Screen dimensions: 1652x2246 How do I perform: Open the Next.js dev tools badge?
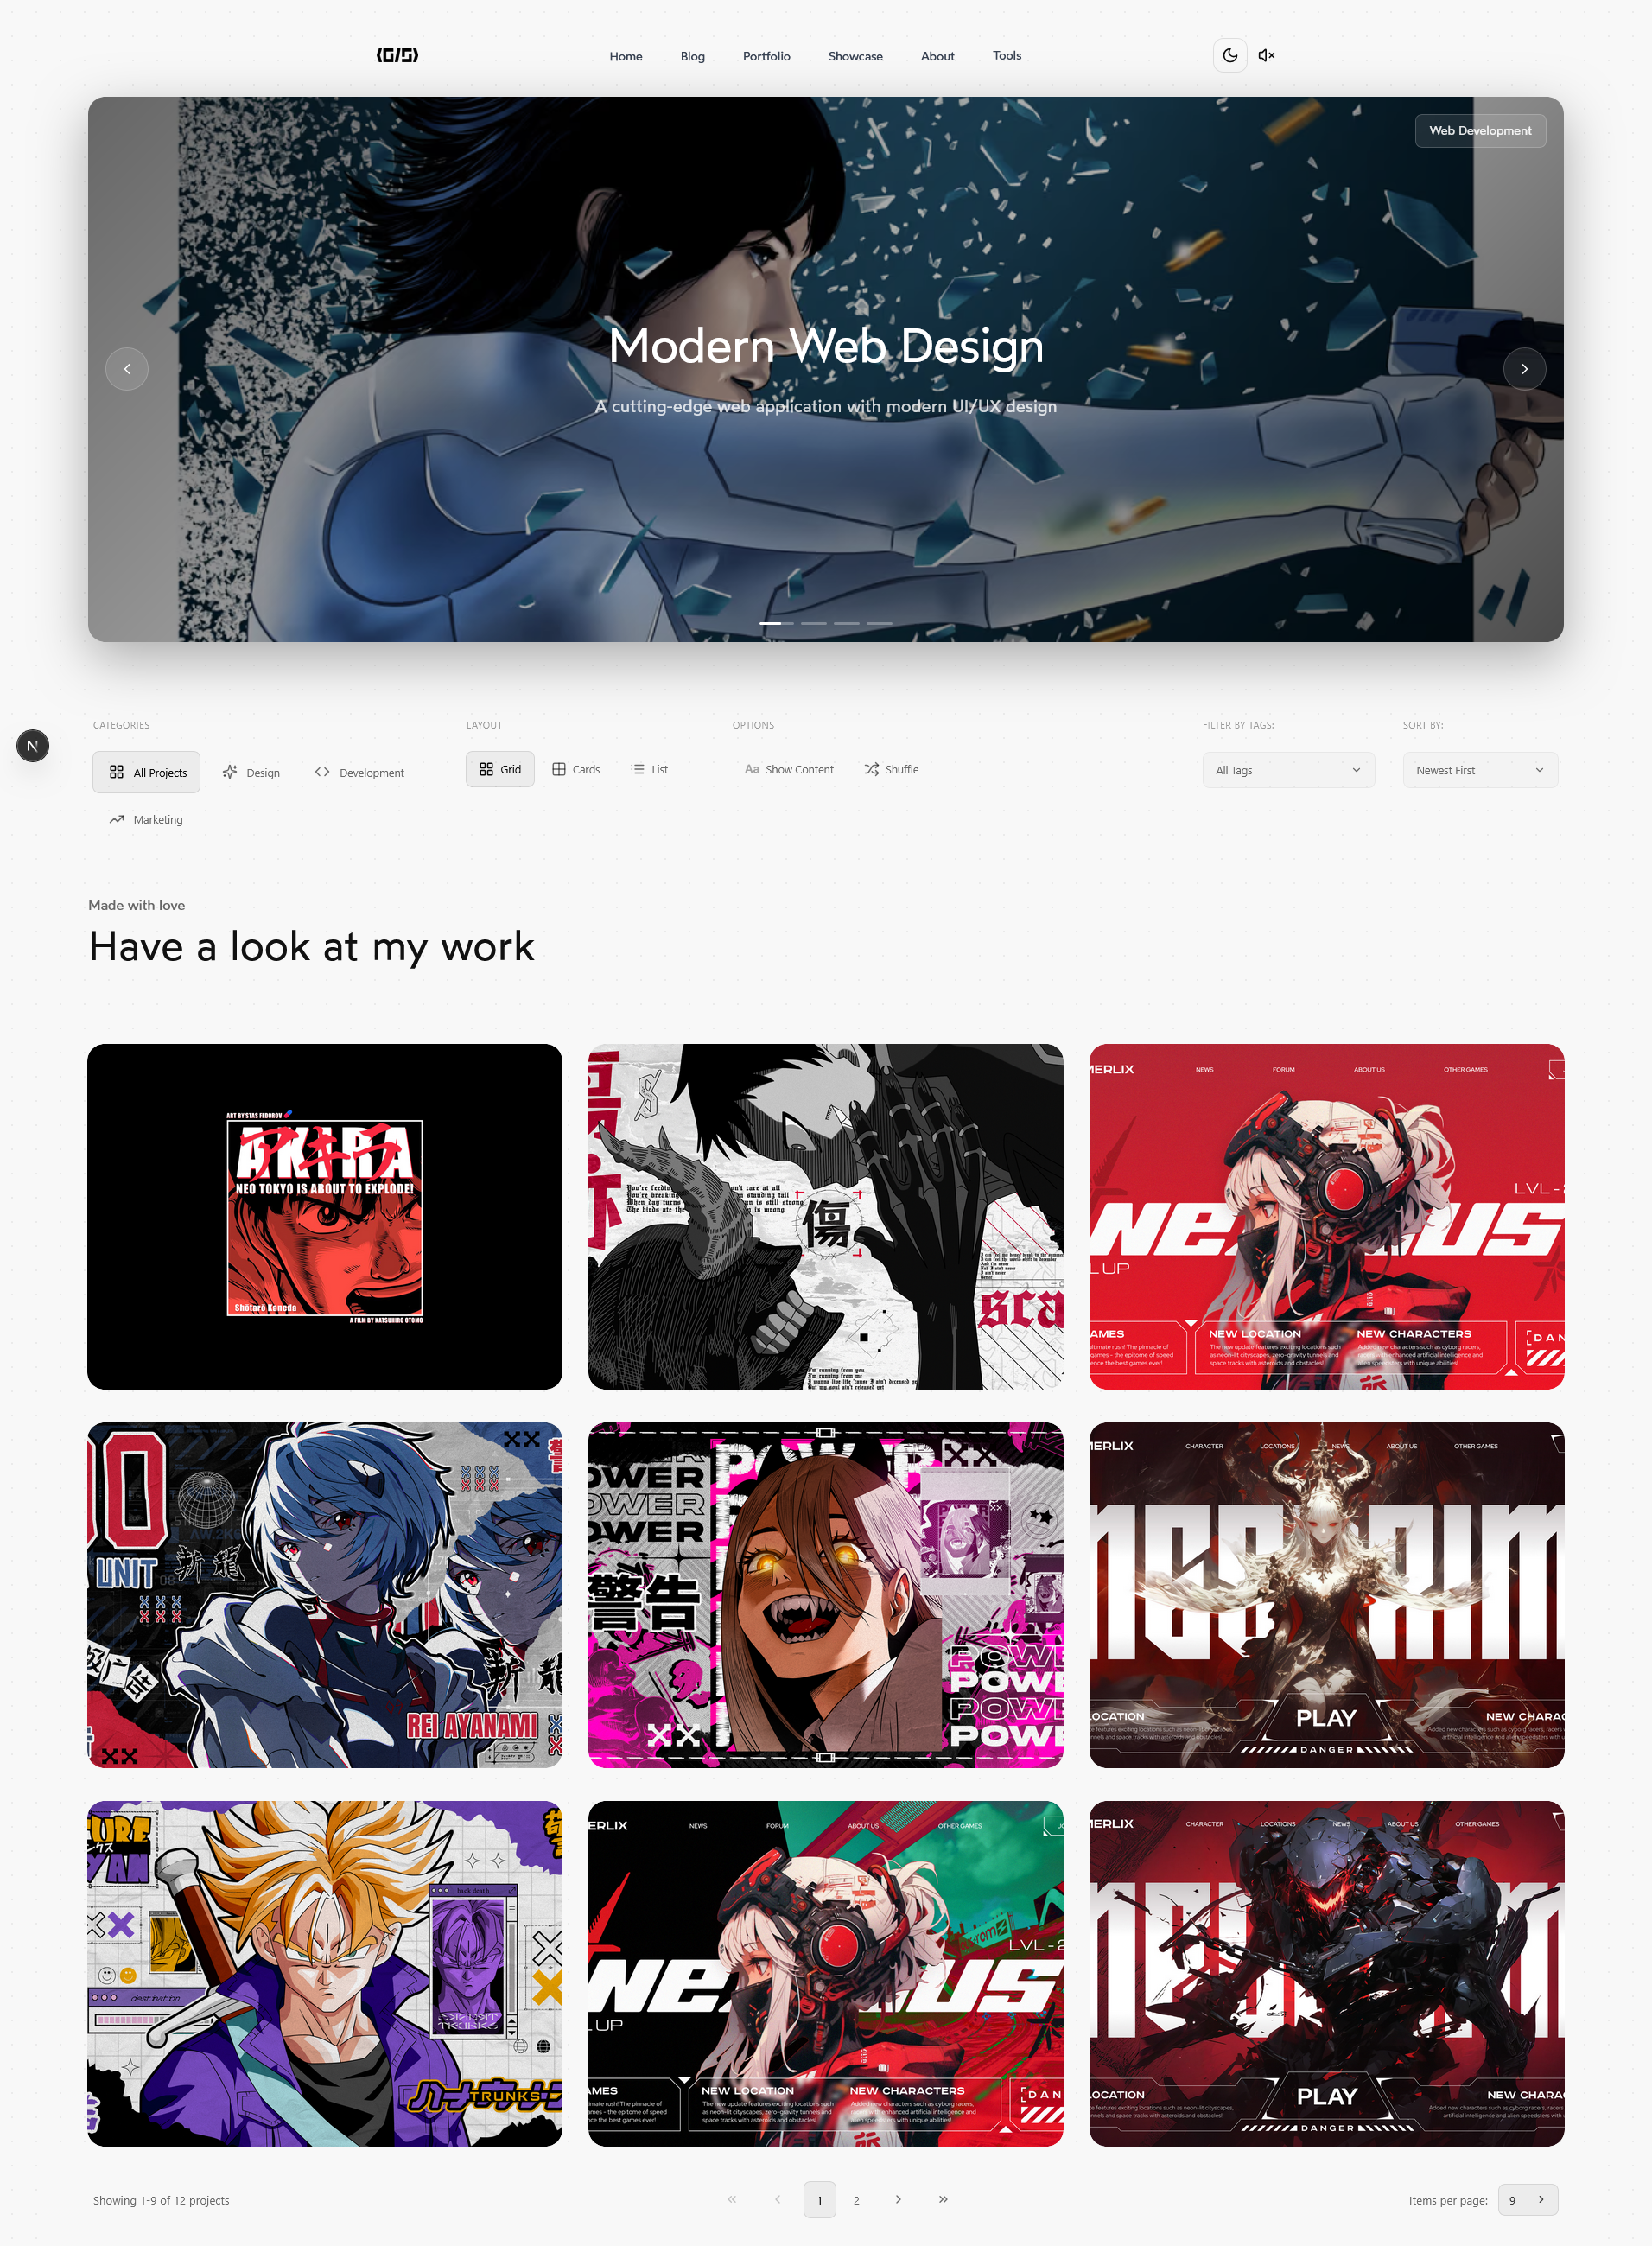(x=33, y=746)
